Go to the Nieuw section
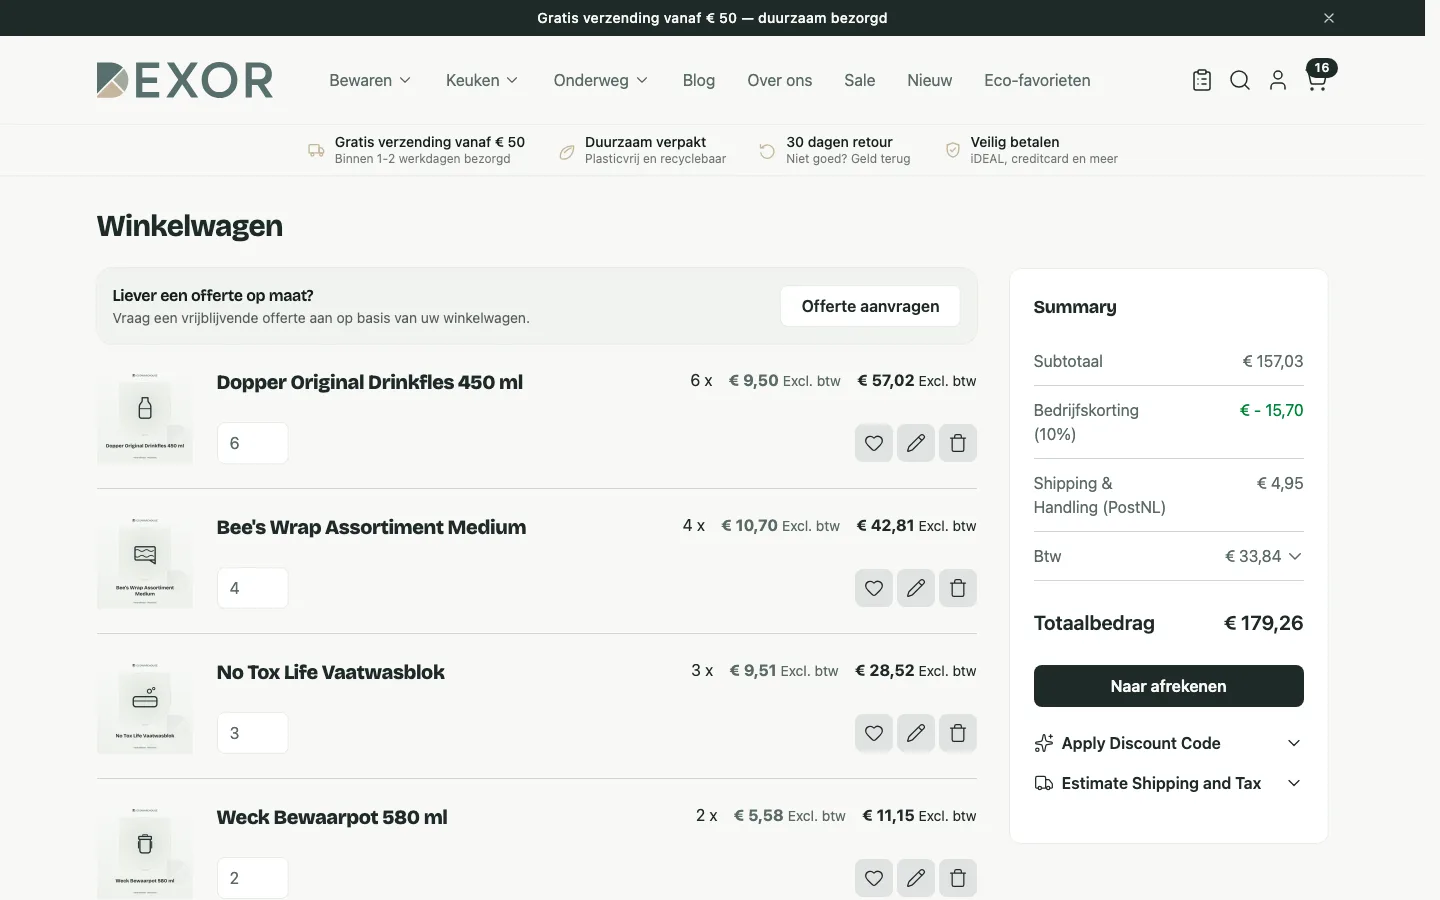The width and height of the screenshot is (1440, 900). pyautogui.click(x=930, y=80)
